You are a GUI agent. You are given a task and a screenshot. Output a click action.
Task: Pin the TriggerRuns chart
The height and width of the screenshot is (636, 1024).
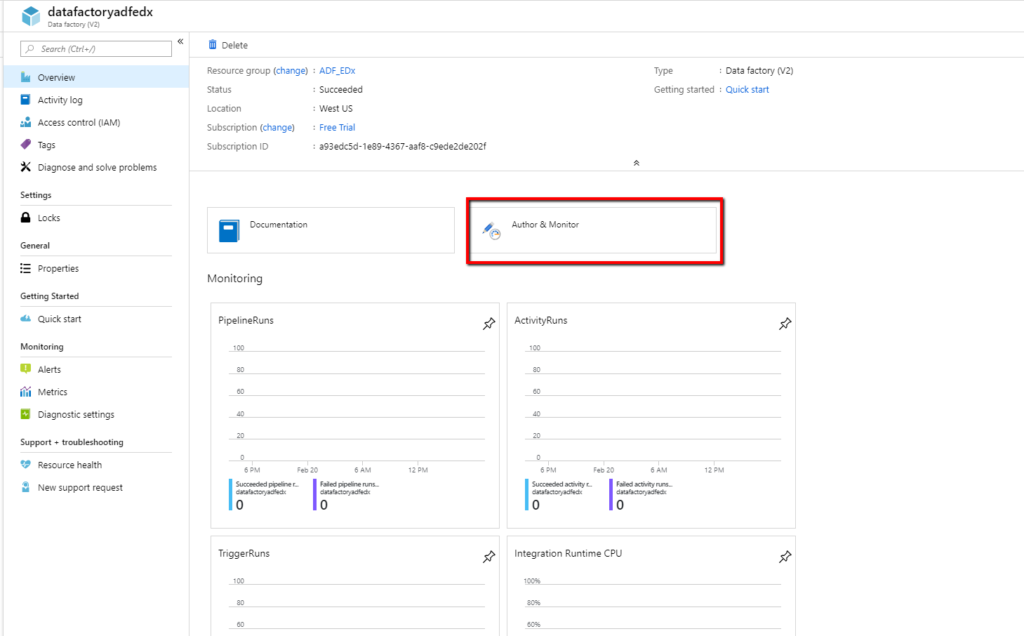488,557
